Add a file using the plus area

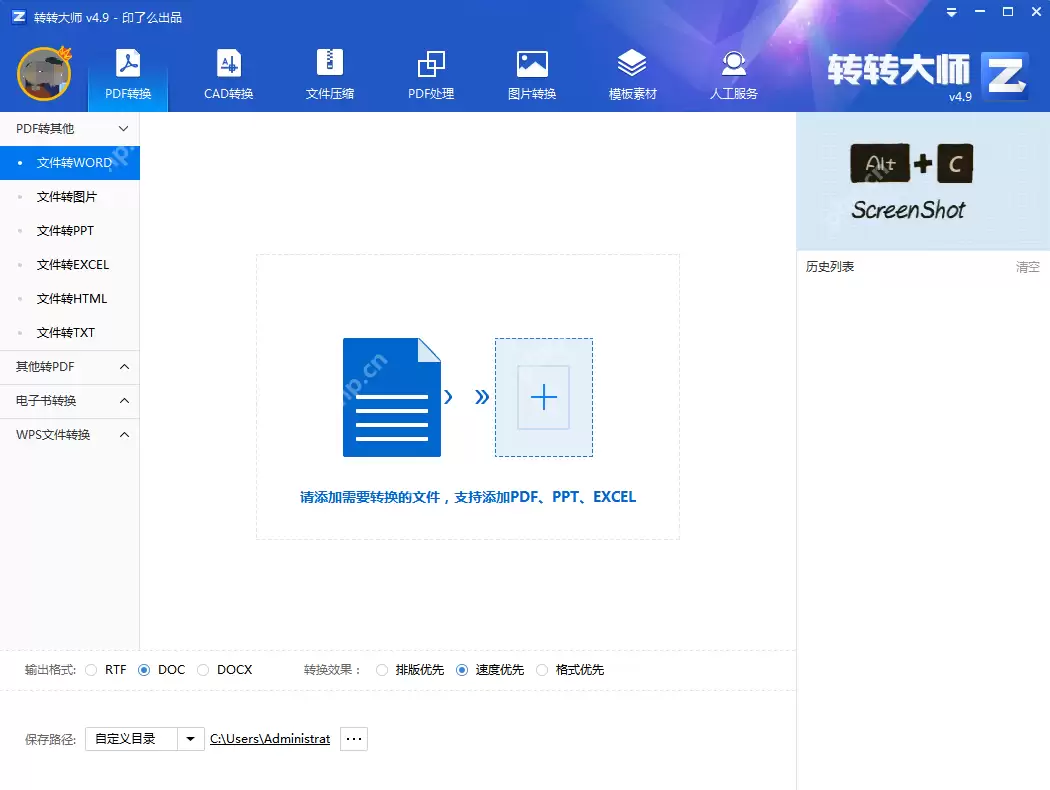(x=544, y=397)
